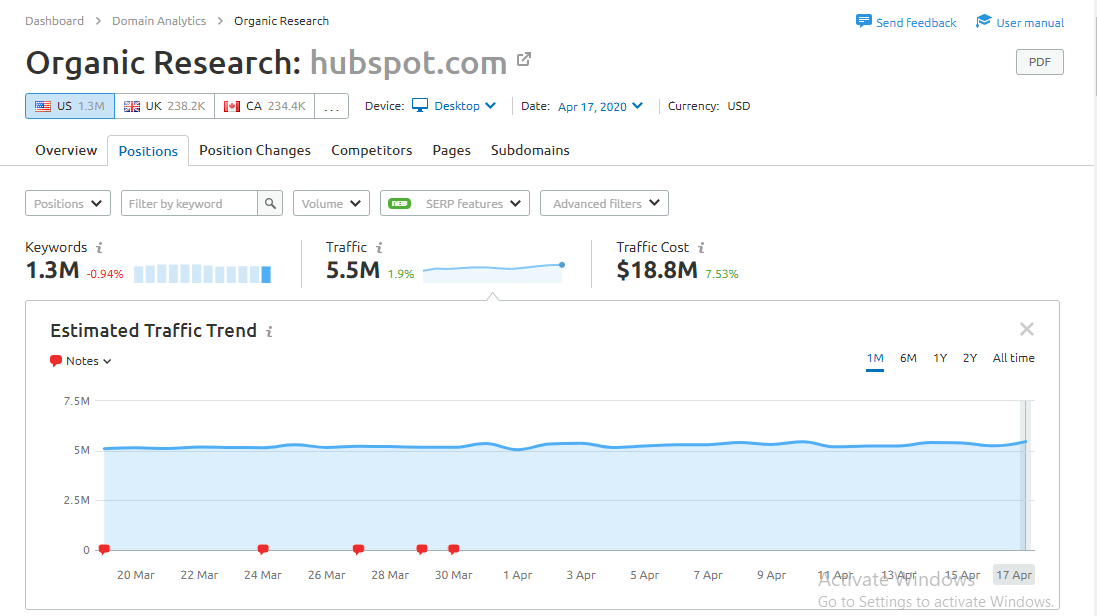Open info icon next to Keywords
The height and width of the screenshot is (616, 1097).
click(99, 248)
